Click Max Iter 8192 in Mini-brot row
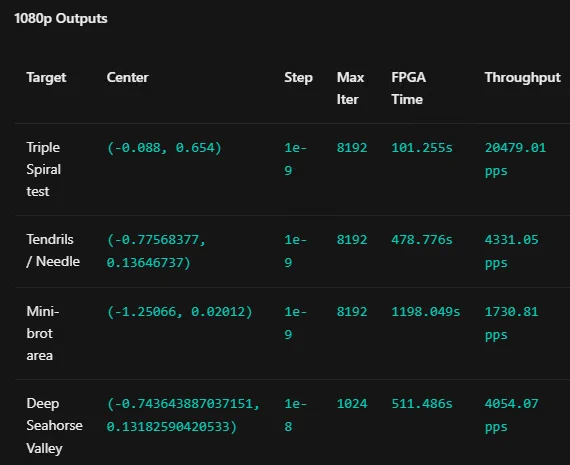Screen dimensions: 570x465 (x=352, y=312)
